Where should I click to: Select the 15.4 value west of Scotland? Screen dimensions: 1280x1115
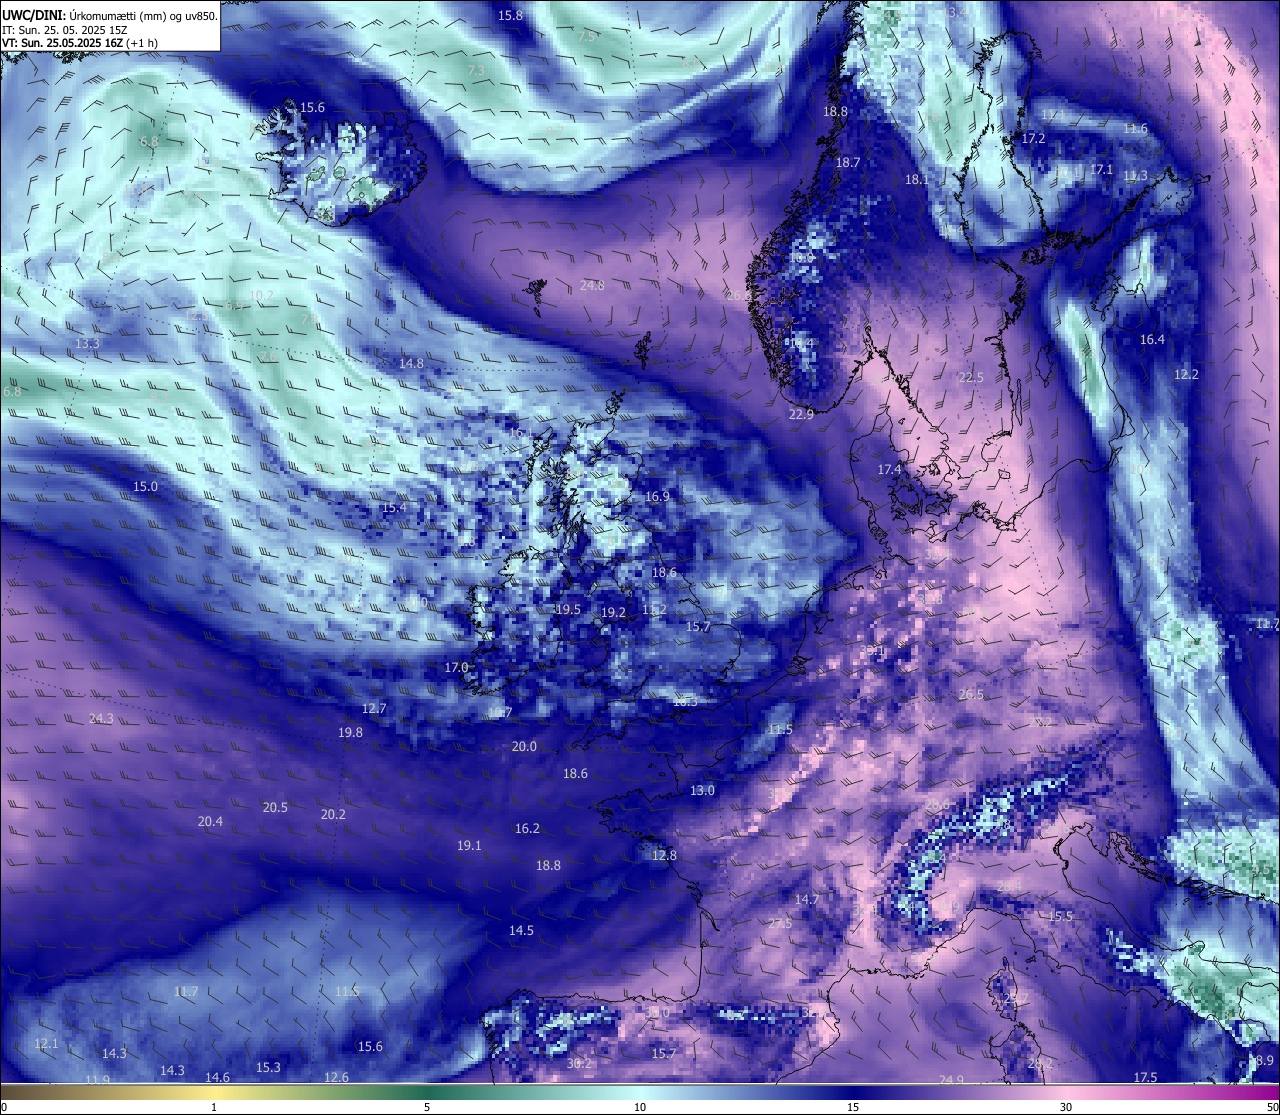pyautogui.click(x=394, y=508)
